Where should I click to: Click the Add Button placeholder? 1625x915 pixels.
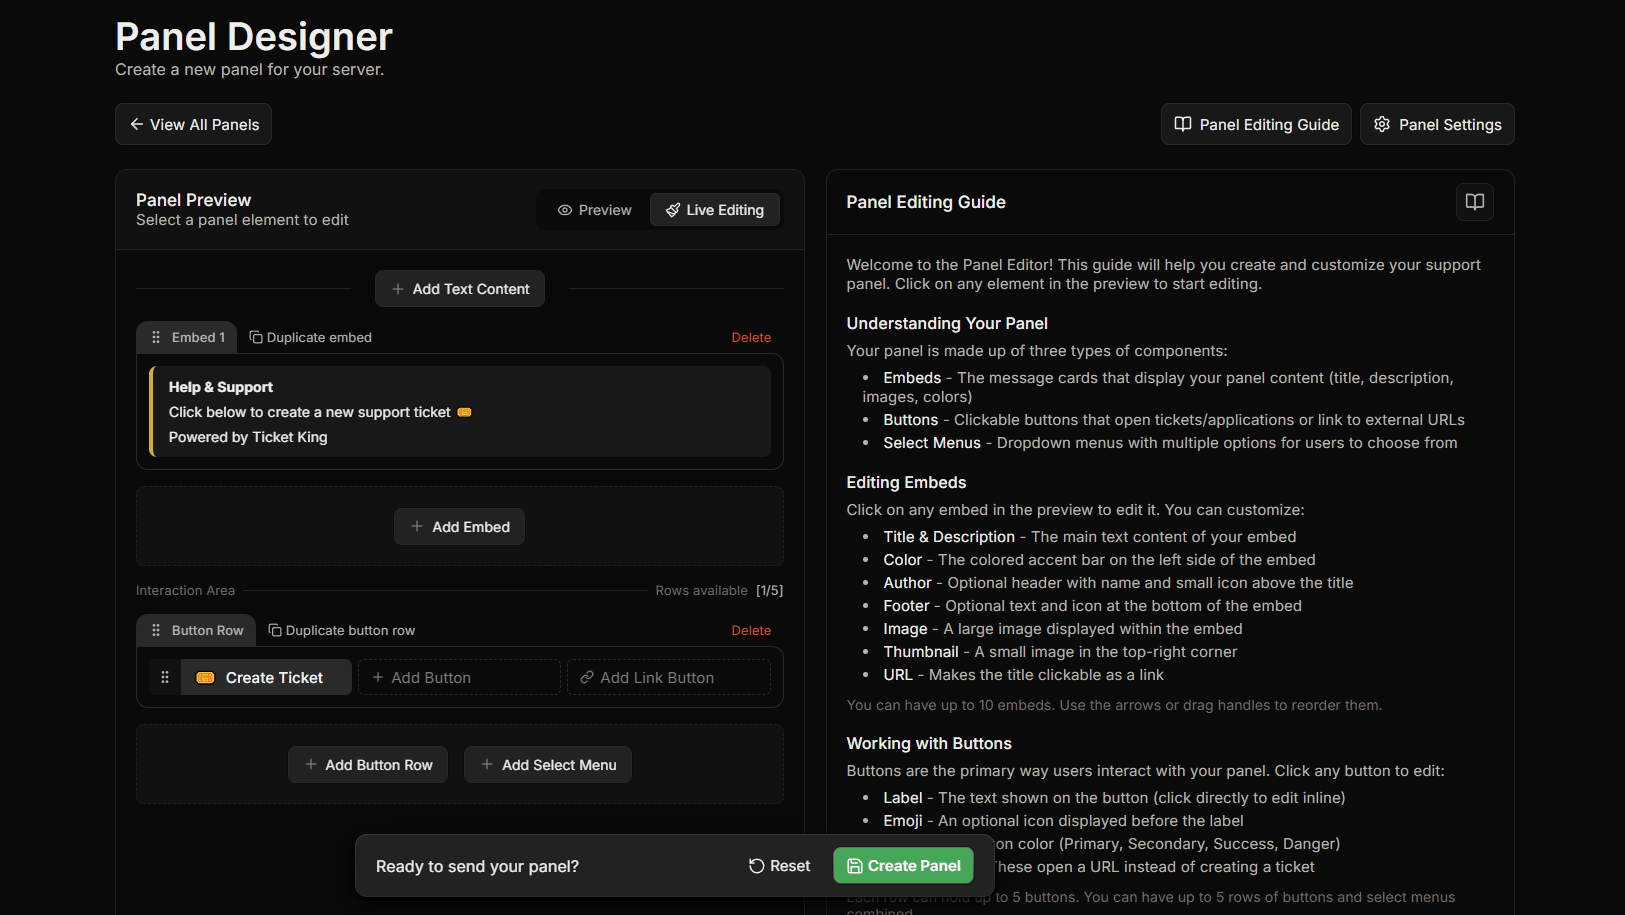459,677
